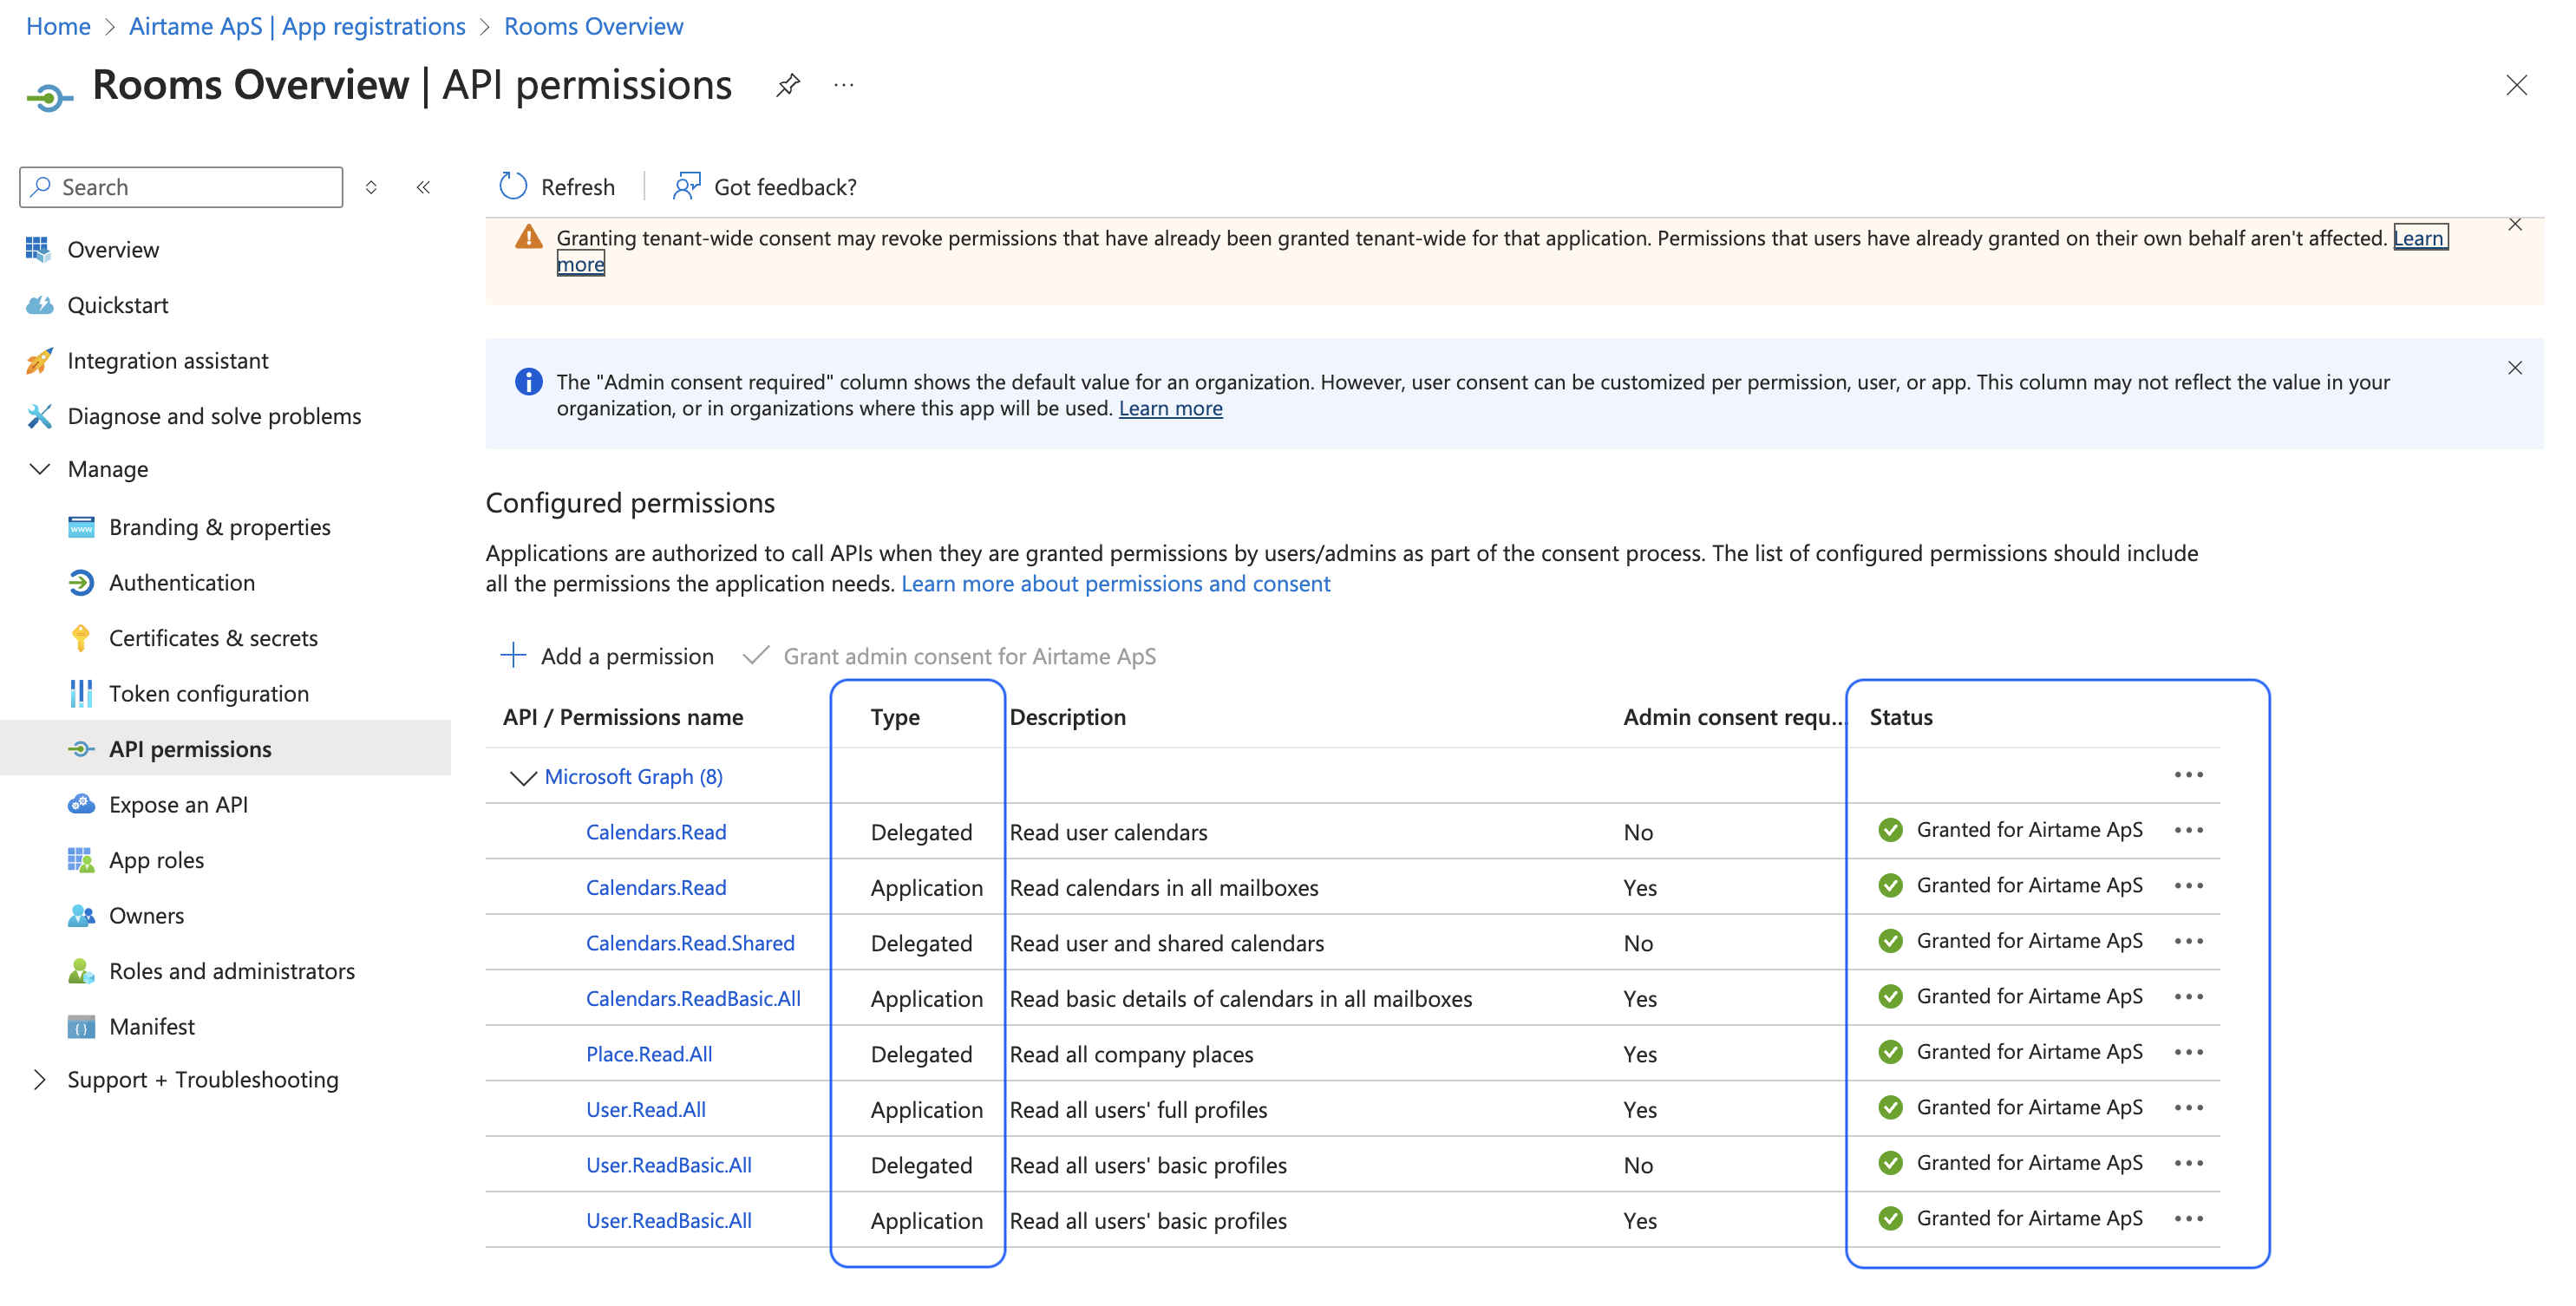Collapse the sidebar with the double chevron
2576x1306 pixels.
click(x=423, y=187)
